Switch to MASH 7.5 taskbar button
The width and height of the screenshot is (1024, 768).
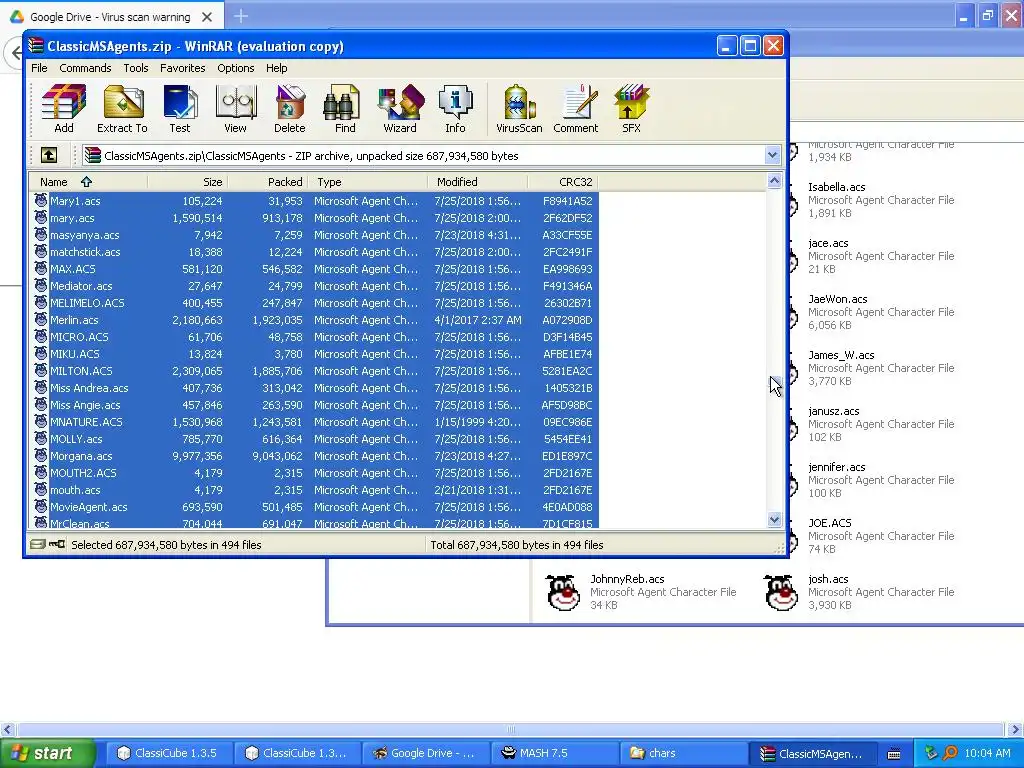point(553,753)
